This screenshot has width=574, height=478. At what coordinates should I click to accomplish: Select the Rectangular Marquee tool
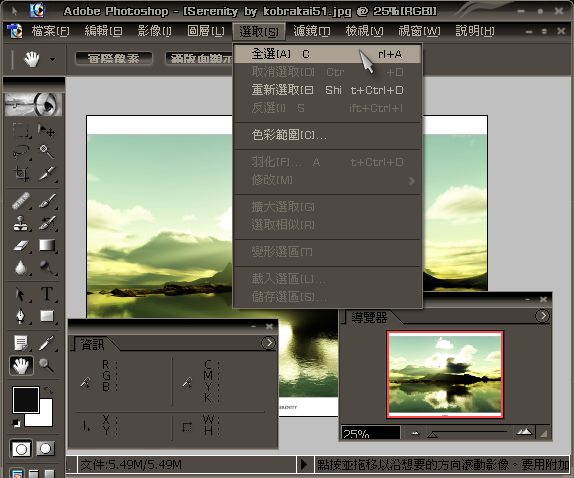coord(20,130)
